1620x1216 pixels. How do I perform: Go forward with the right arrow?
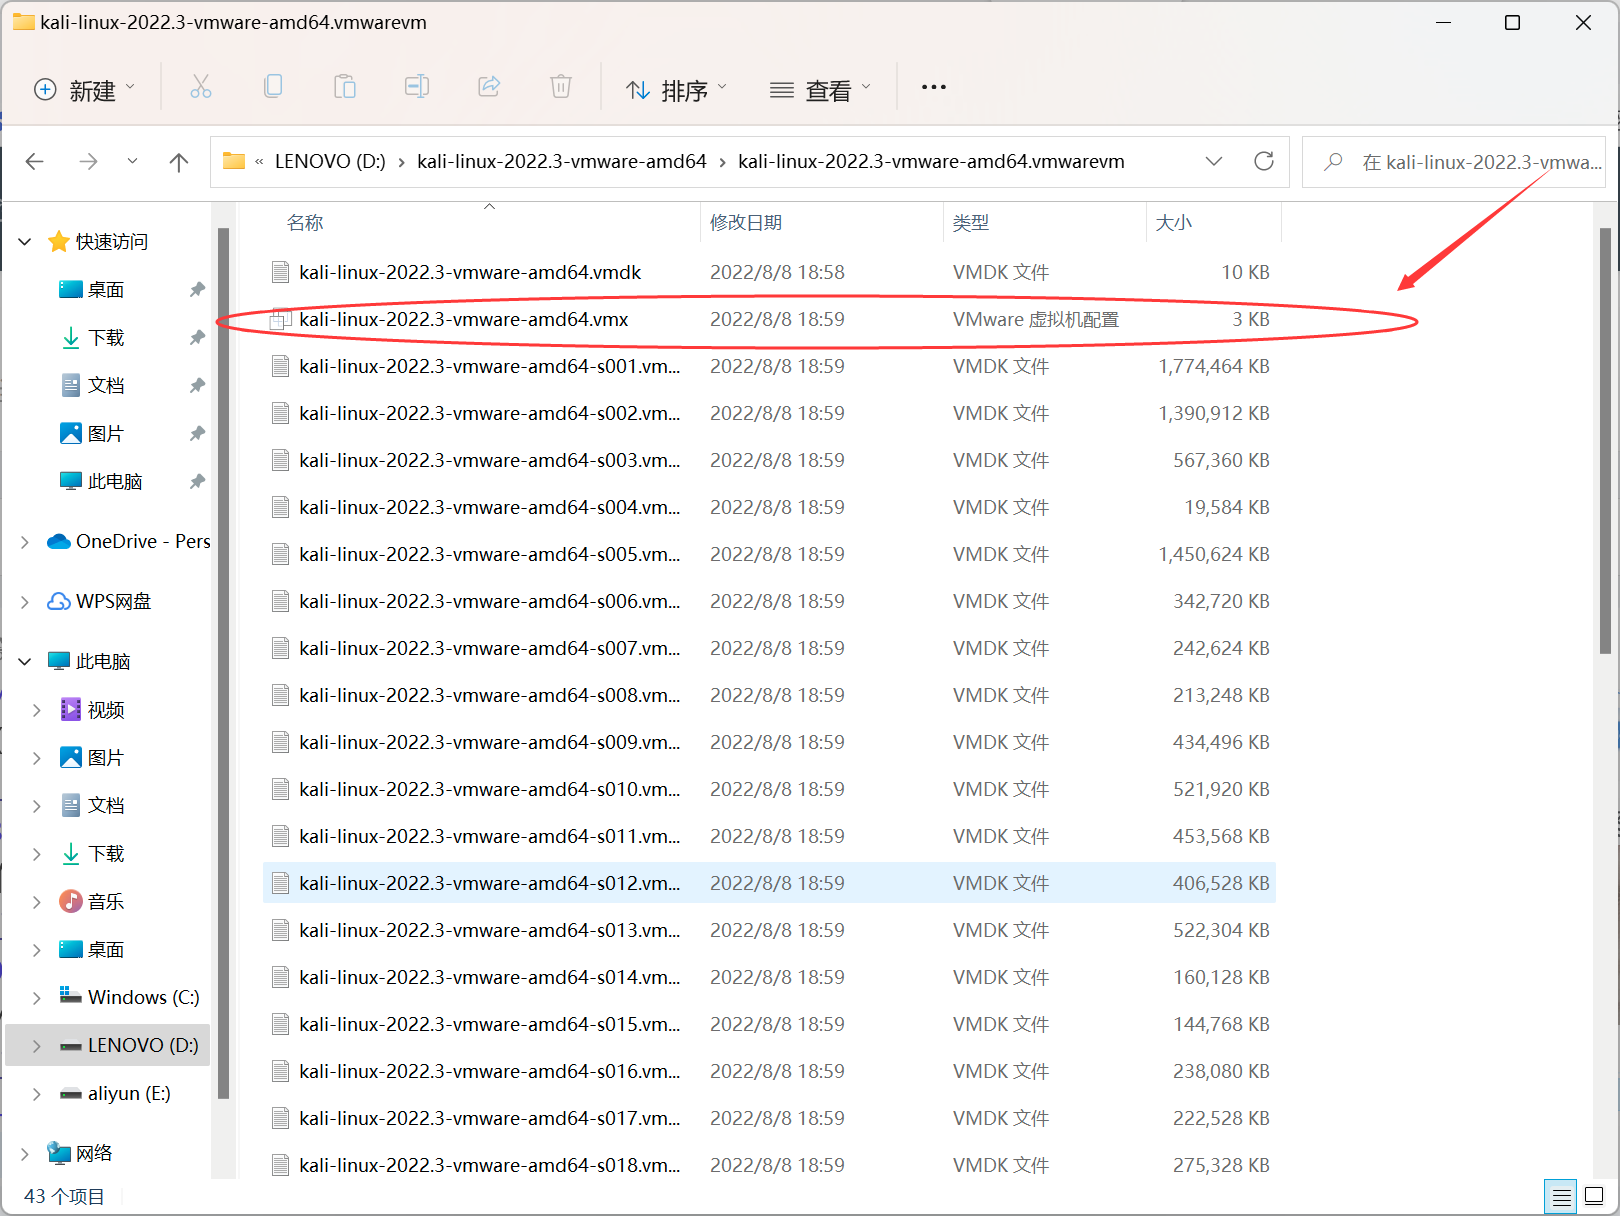[89, 161]
